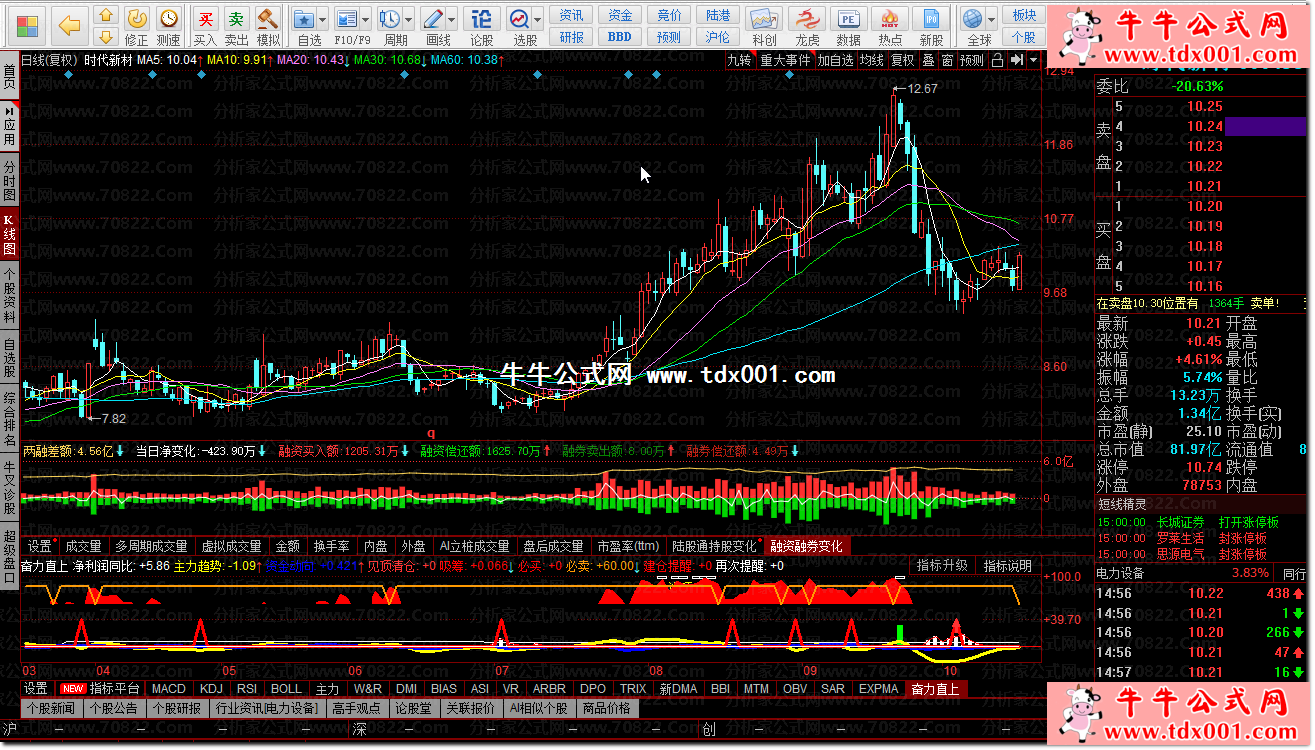The height and width of the screenshot is (750, 1315).
Task: Select the MACD indicator tab
Action: coord(168,689)
